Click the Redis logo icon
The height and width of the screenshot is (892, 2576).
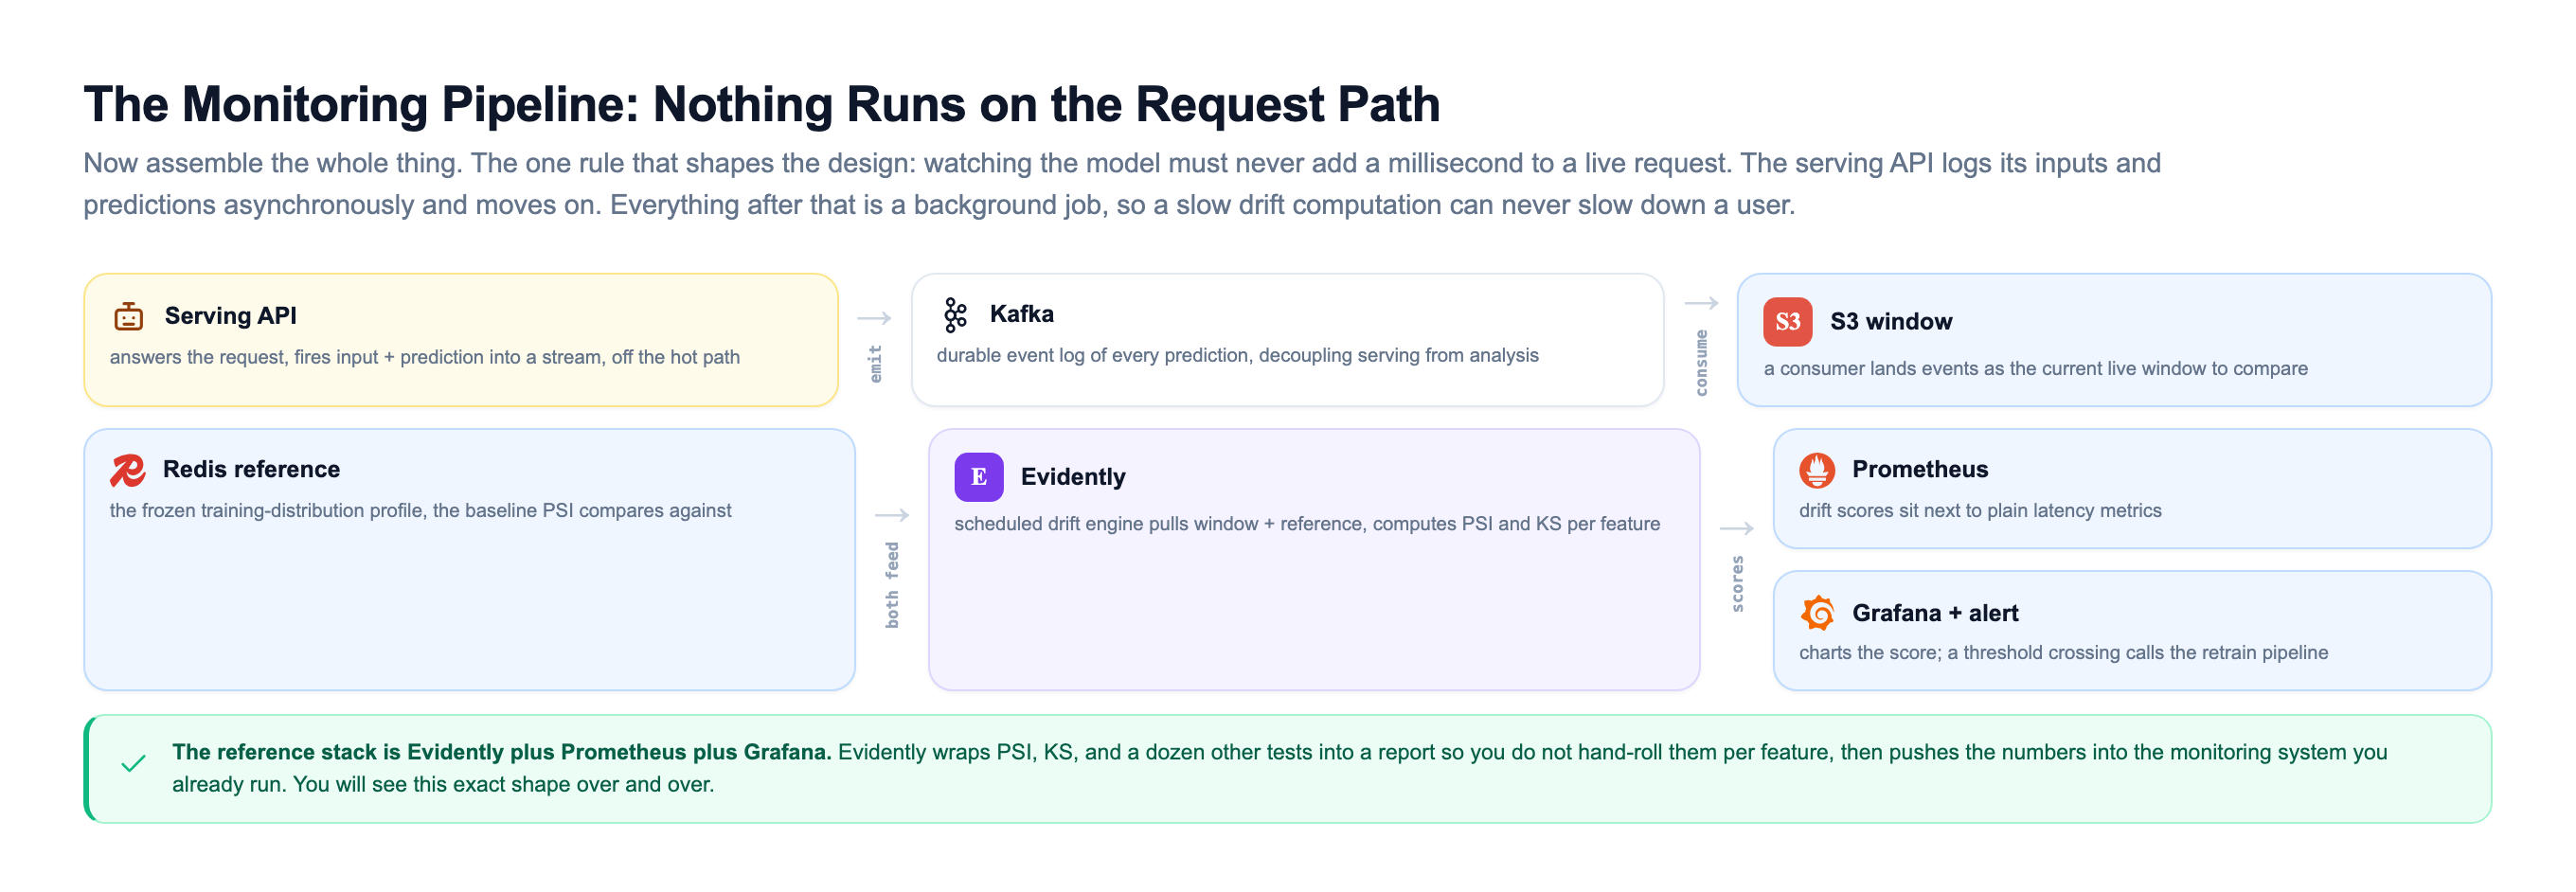(128, 470)
